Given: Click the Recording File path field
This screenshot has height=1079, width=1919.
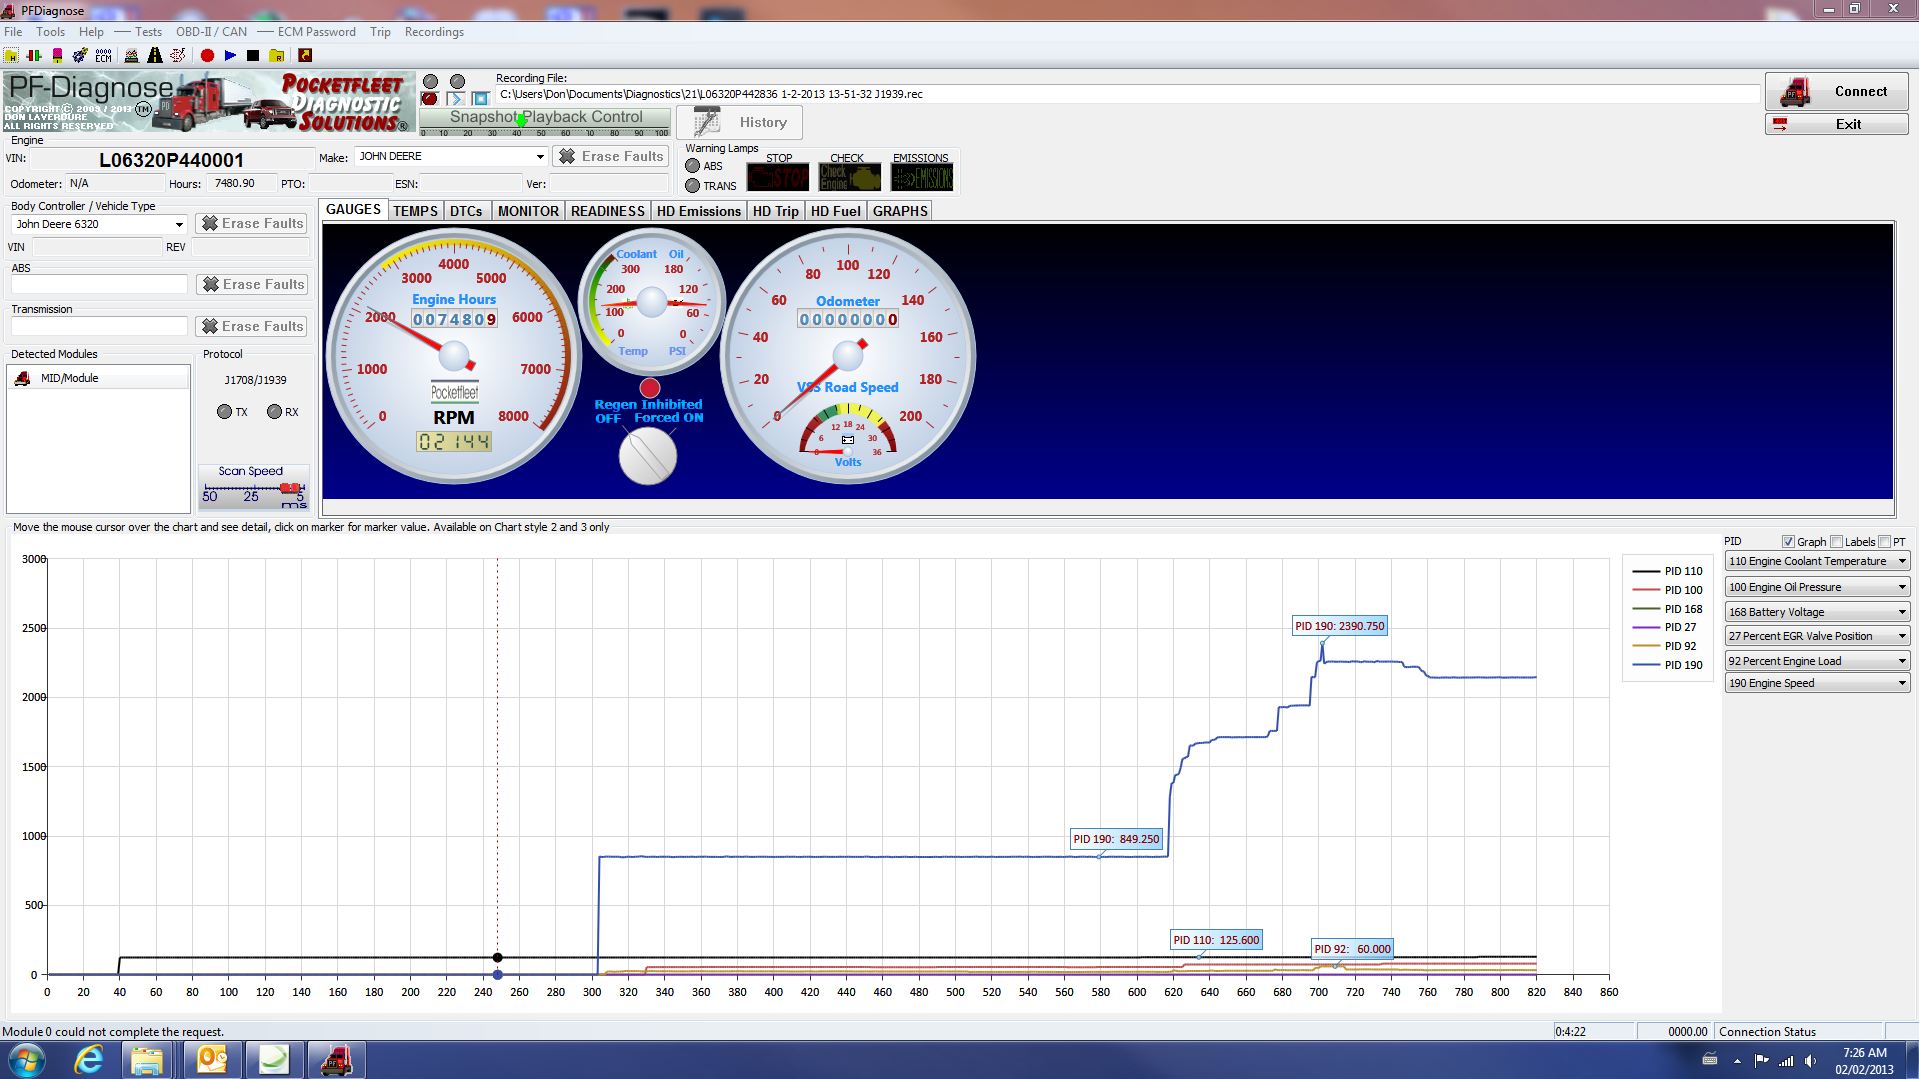Looking at the screenshot, I should coord(1127,94).
